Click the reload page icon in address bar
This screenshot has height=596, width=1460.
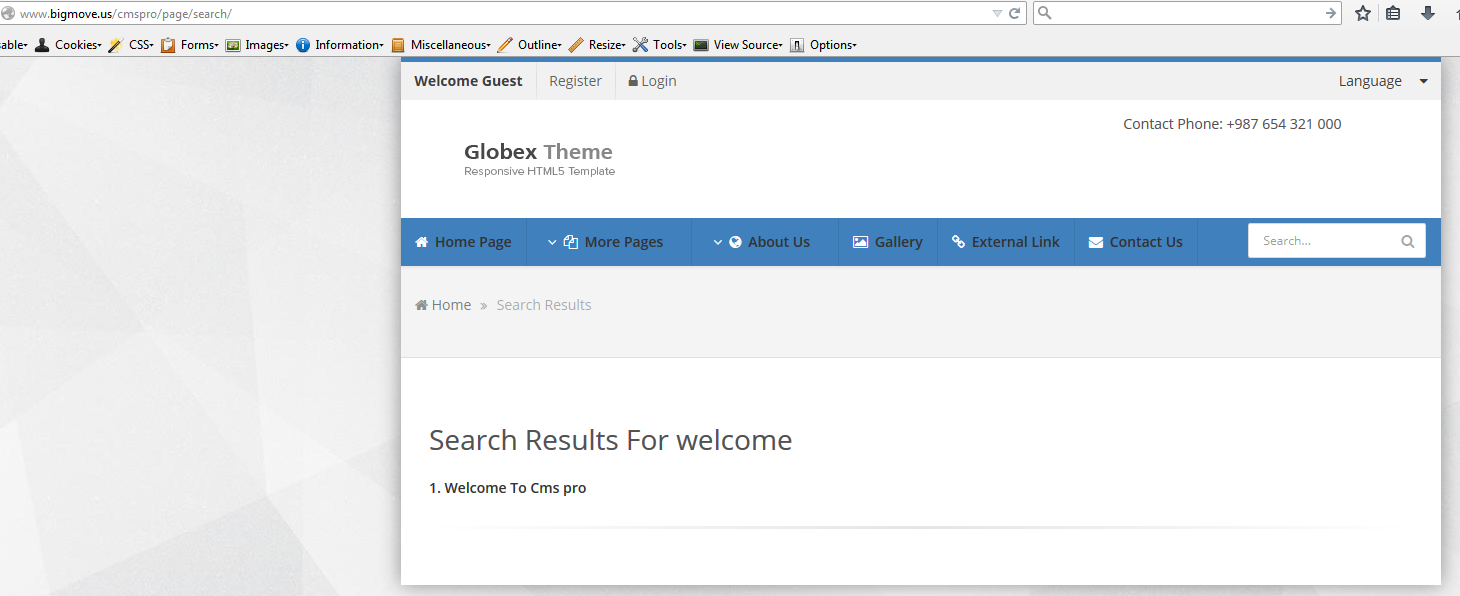coord(1015,14)
